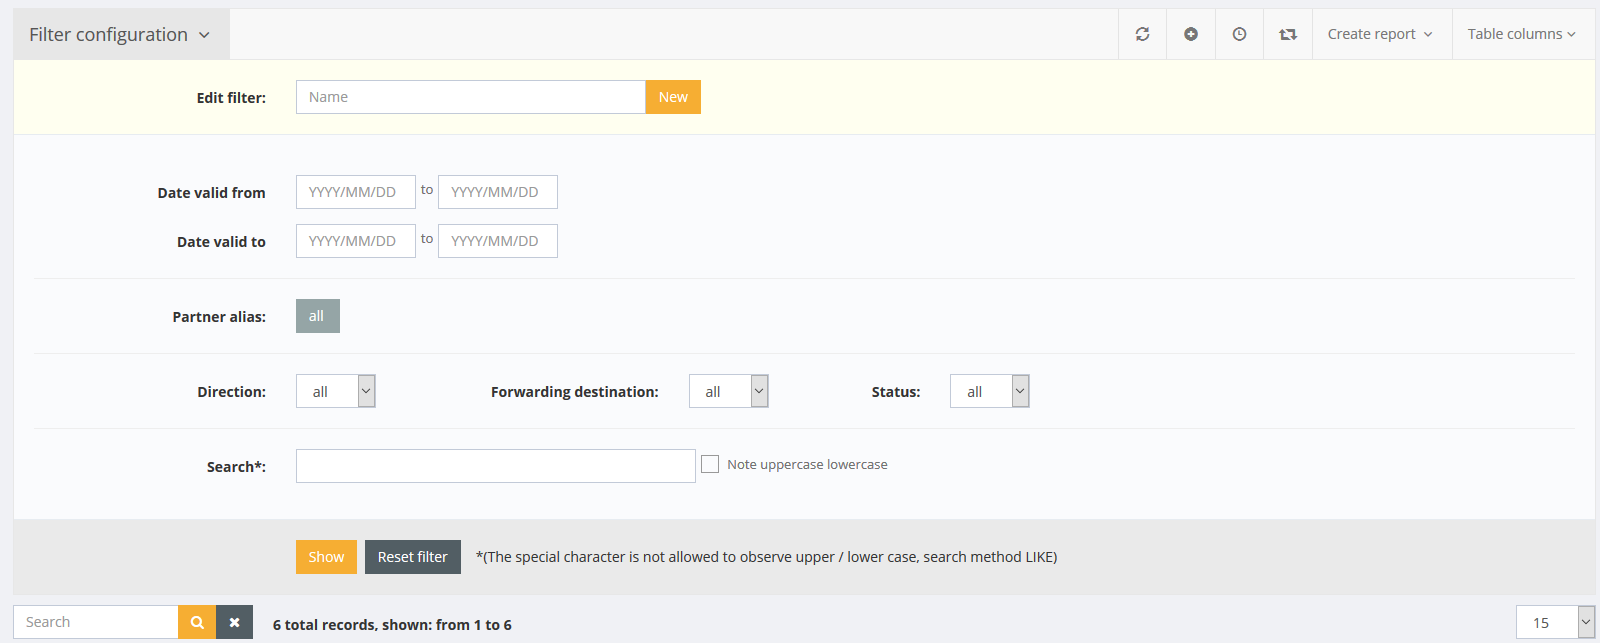Open the Table columns menu
Image resolution: width=1600 pixels, height=643 pixels.
pyautogui.click(x=1521, y=34)
